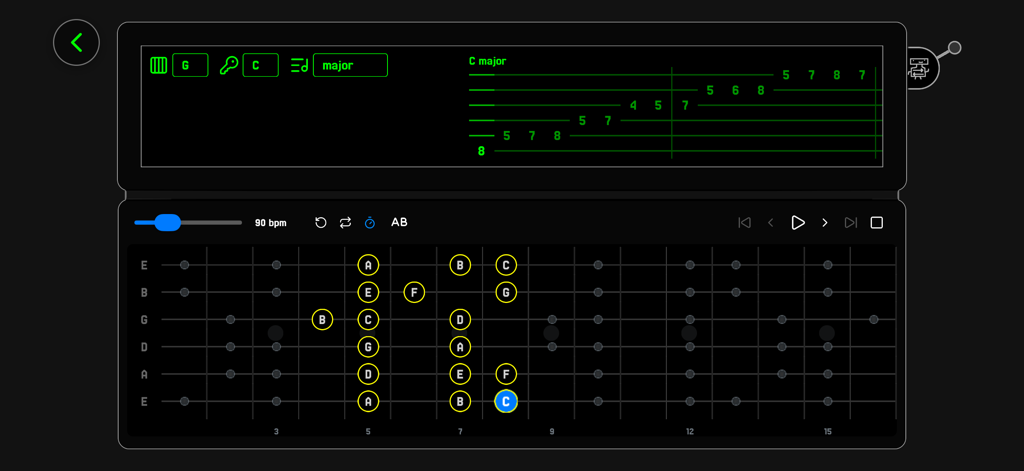Viewport: 1024px width, 471px height.
Task: Click the highlighted tab number 8 on bottom line
Action: 481,151
